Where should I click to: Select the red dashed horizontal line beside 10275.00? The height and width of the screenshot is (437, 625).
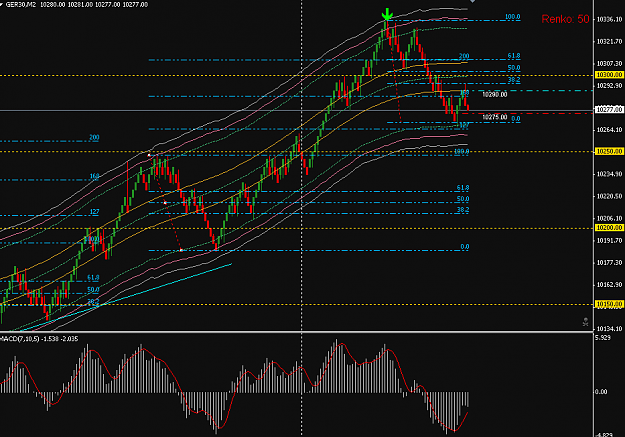coord(527,114)
